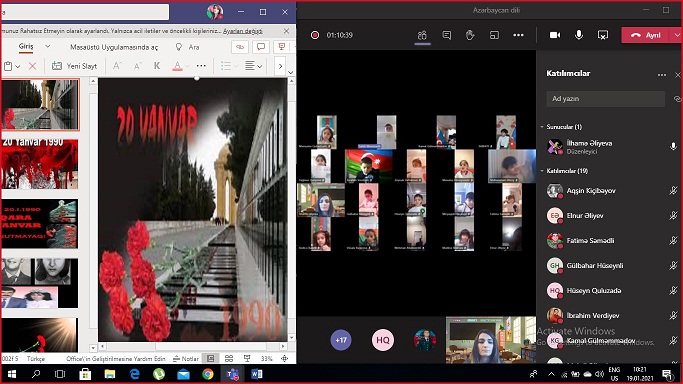Select the 20 Yanvar 1990 slide thumbnail
The image size is (683, 384).
(40, 164)
